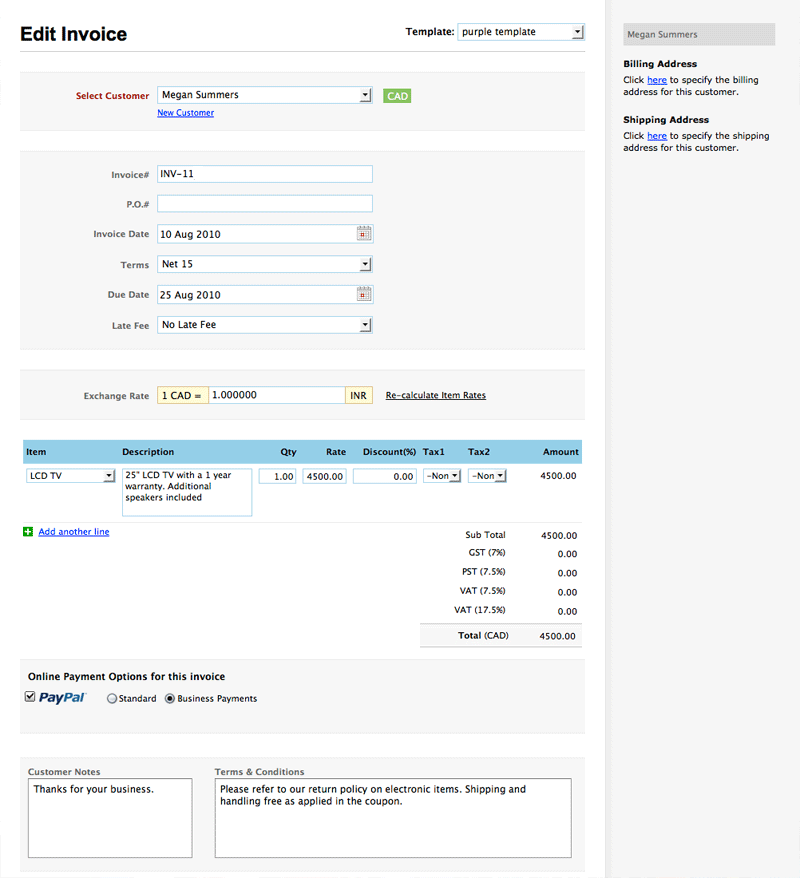800x878 pixels.
Task: Expand the Late Fee dropdown
Action: coord(265,325)
